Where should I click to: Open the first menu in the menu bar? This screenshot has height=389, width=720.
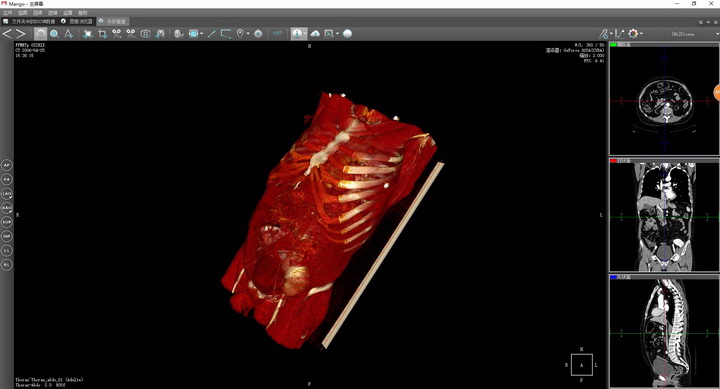click(8, 13)
